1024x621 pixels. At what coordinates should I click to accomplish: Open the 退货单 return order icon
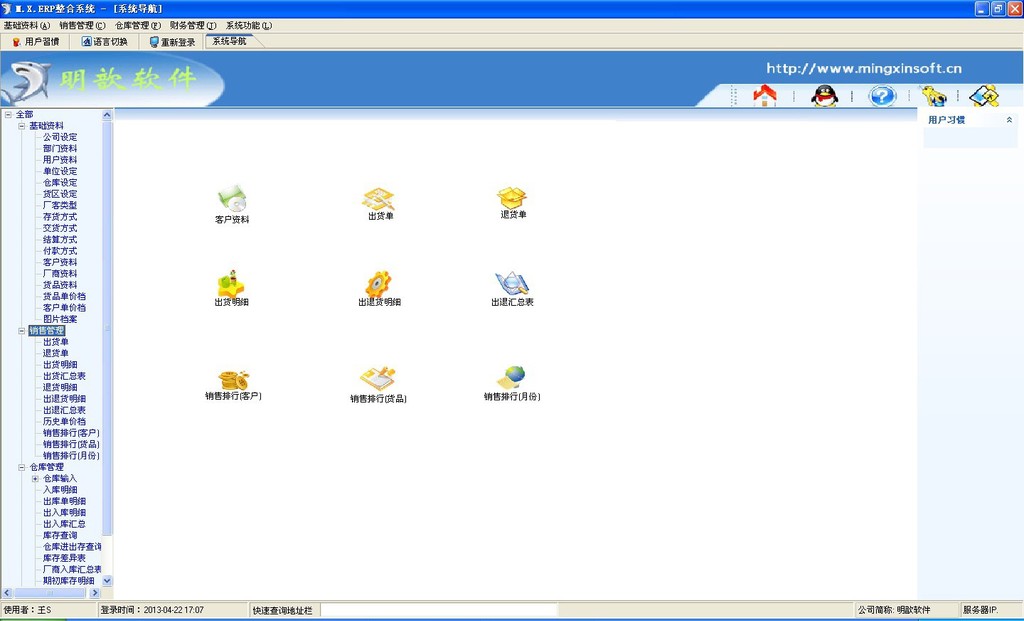(x=513, y=197)
